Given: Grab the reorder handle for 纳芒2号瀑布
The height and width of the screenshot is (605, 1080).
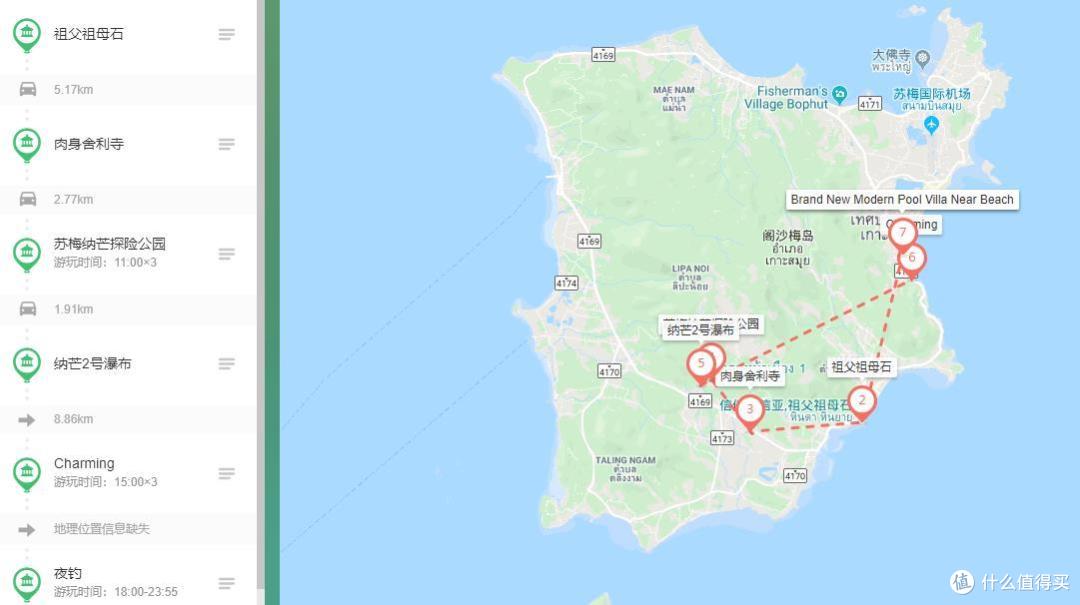Looking at the screenshot, I should point(227,363).
